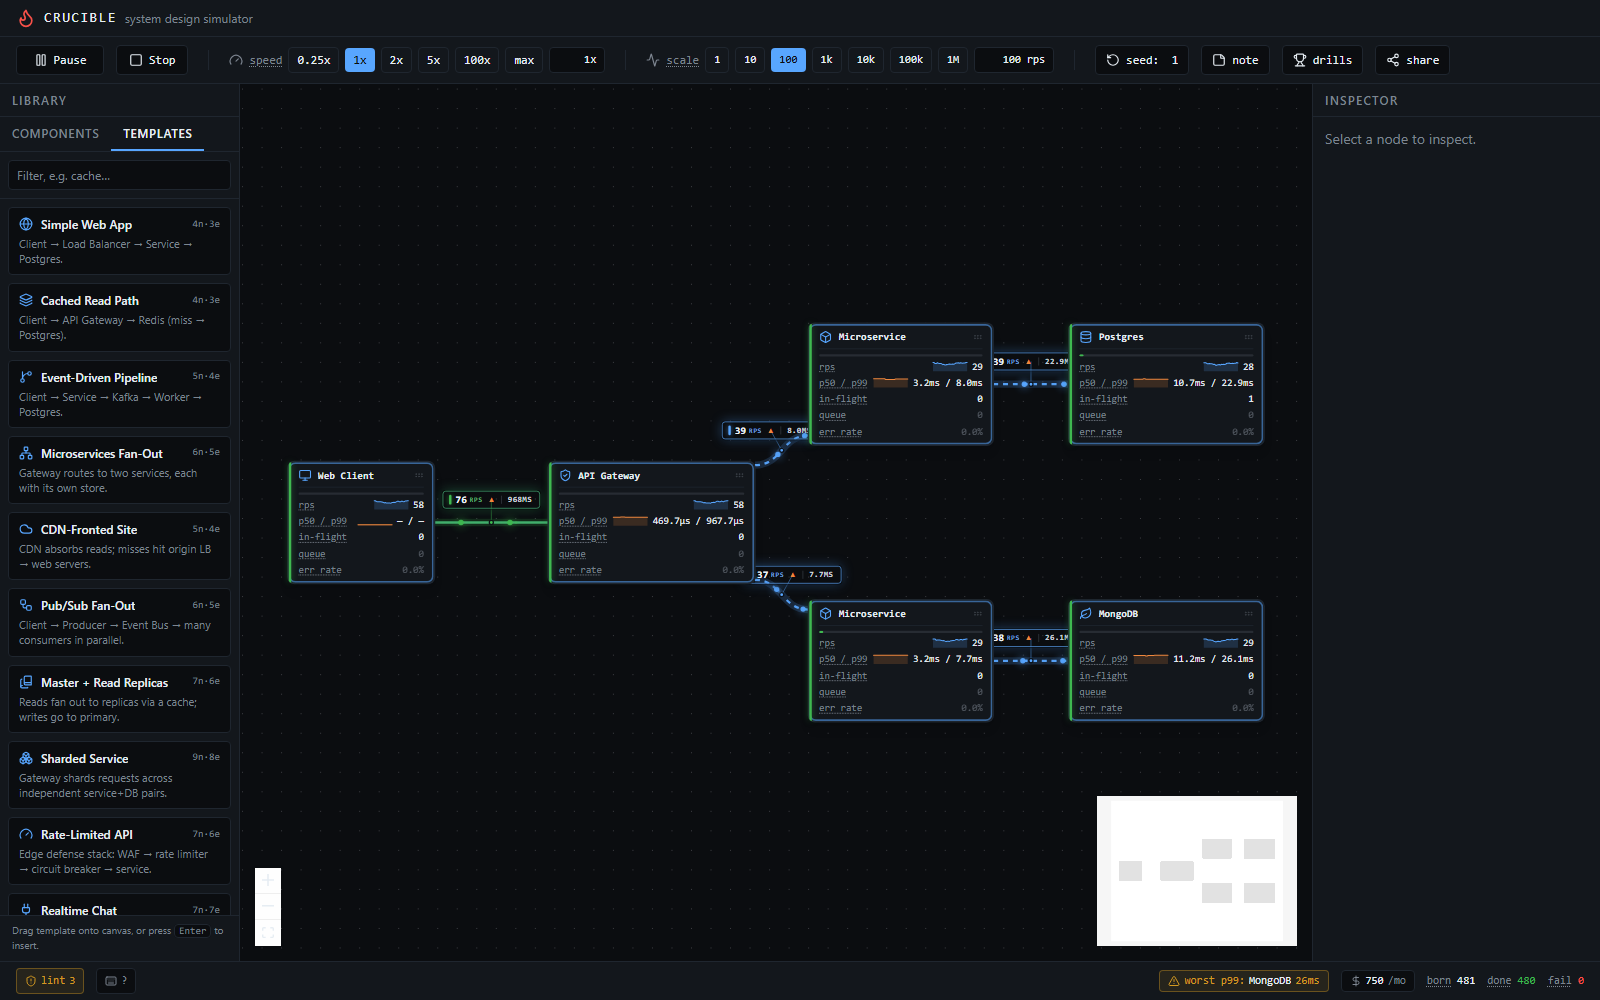This screenshot has width=1600, height=1000.
Task: Switch to the Components tab
Action: [55, 134]
